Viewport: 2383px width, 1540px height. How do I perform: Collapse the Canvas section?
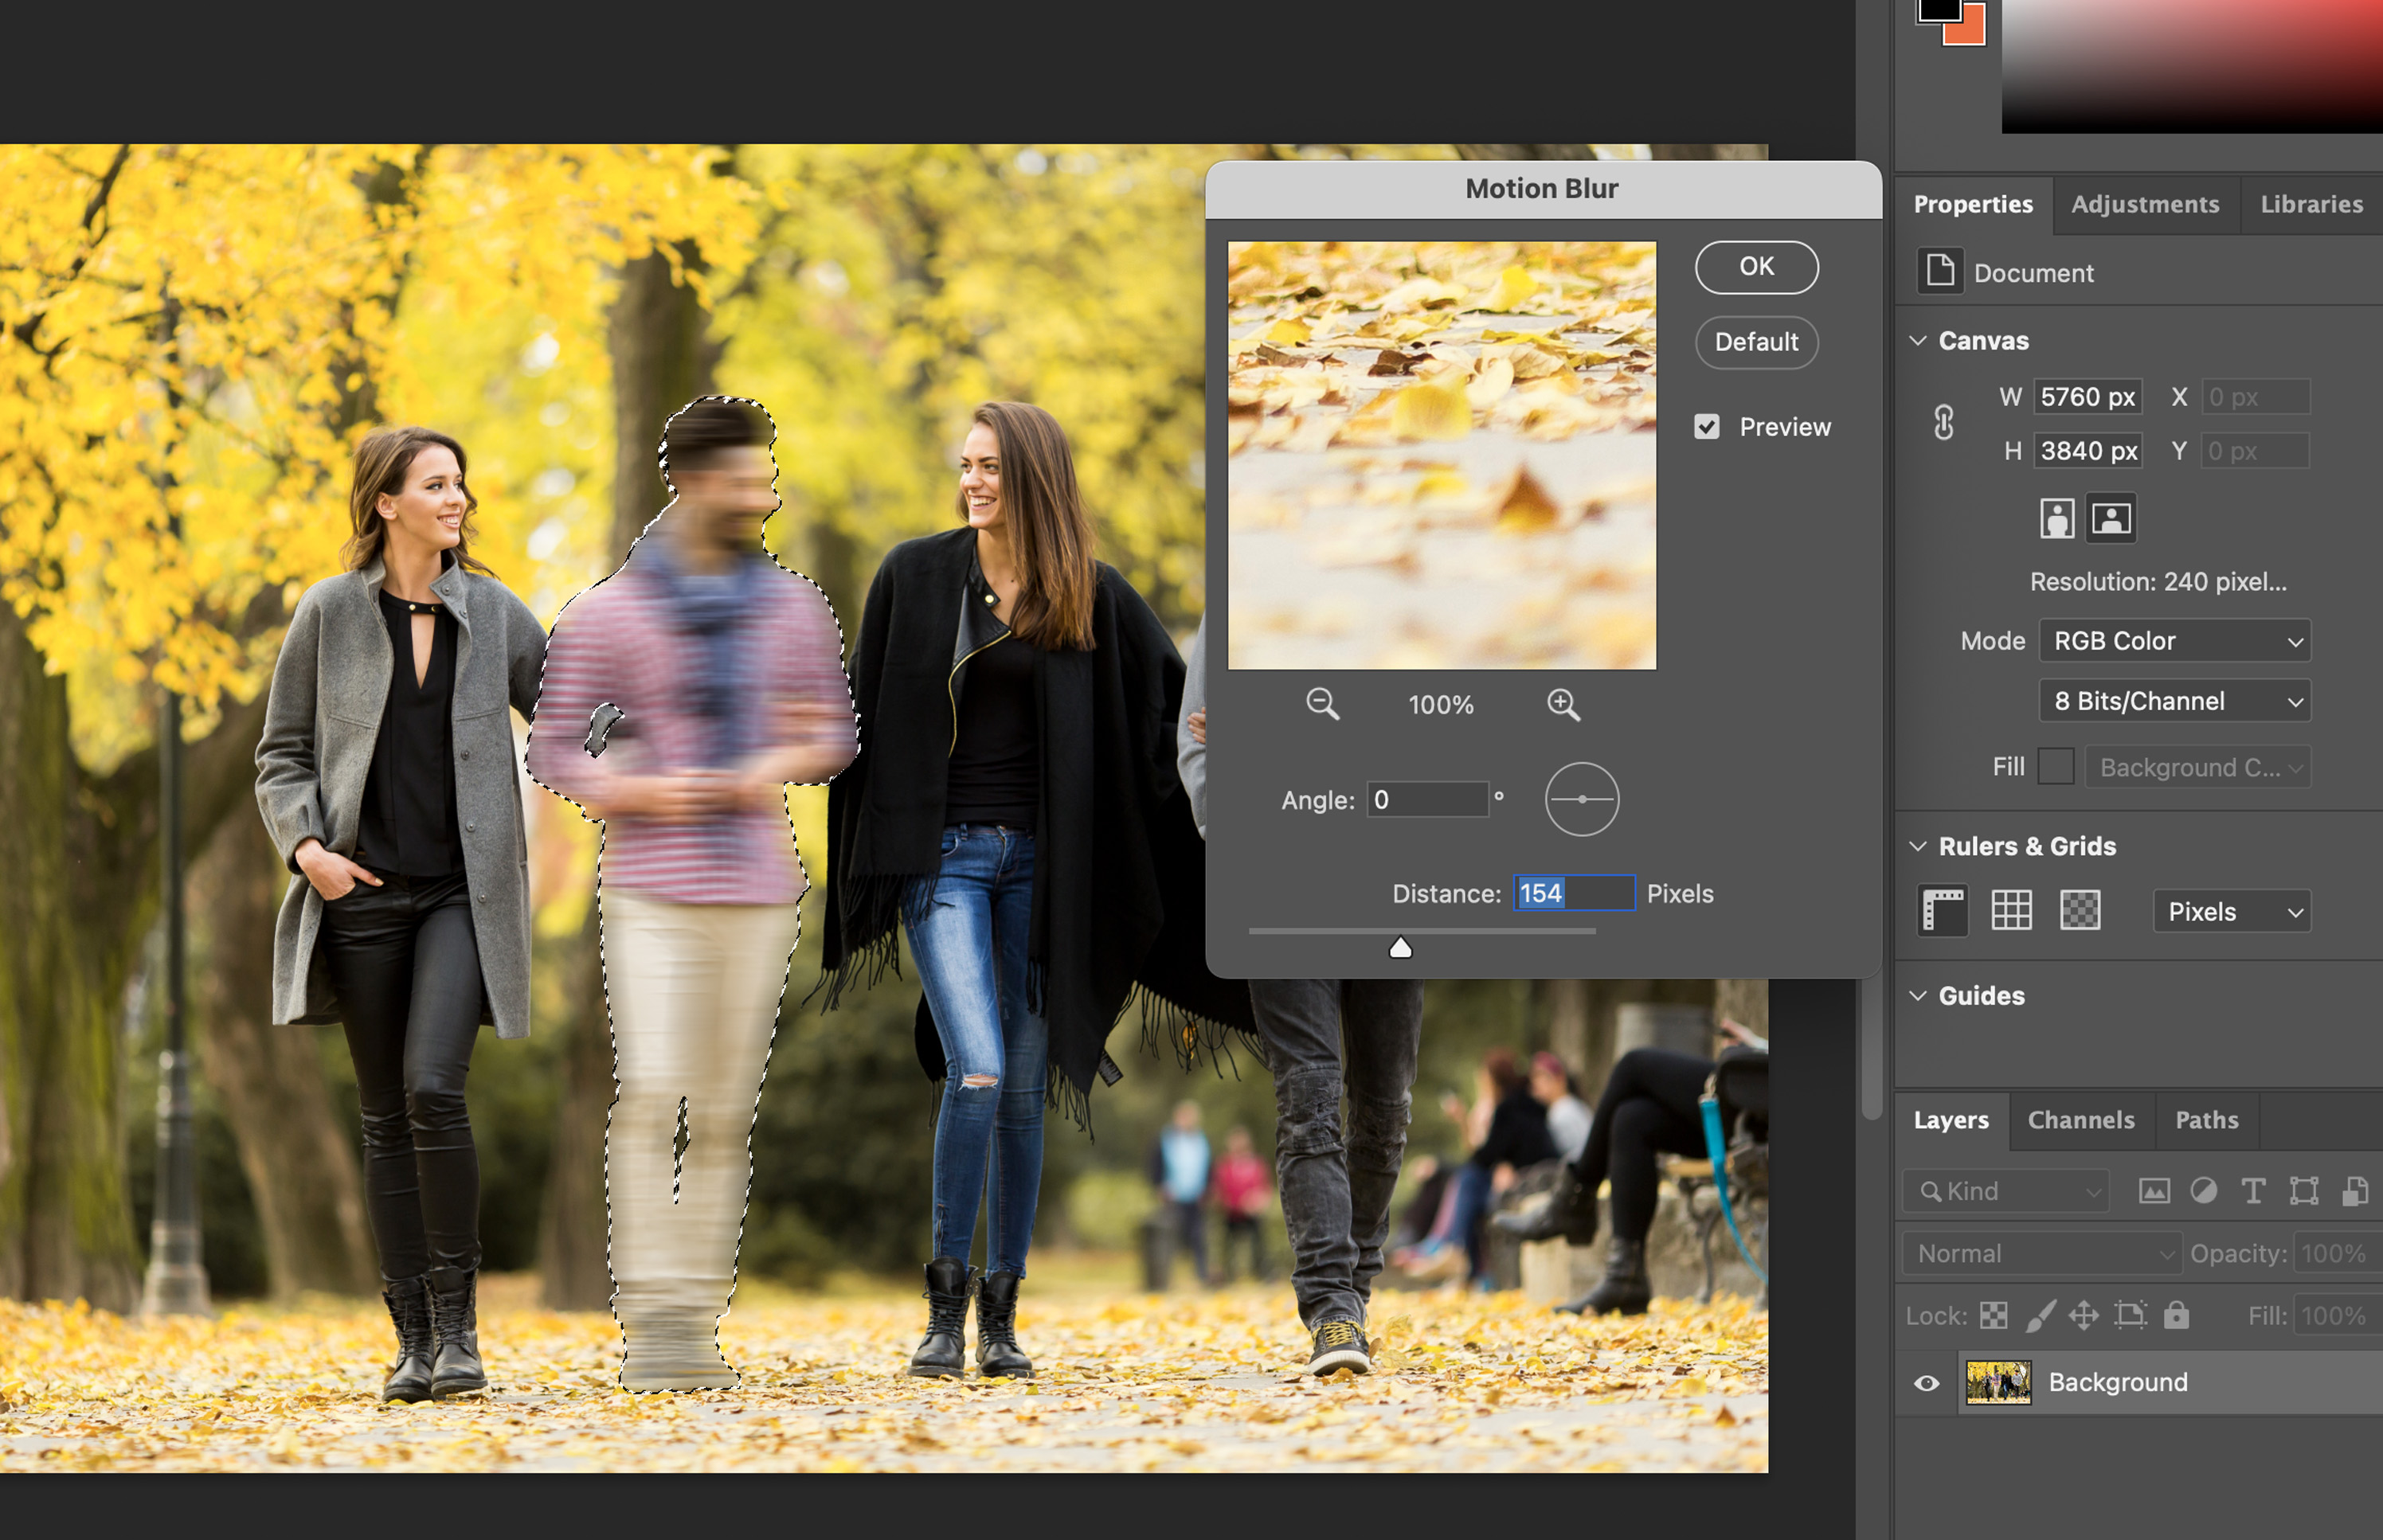point(1918,341)
